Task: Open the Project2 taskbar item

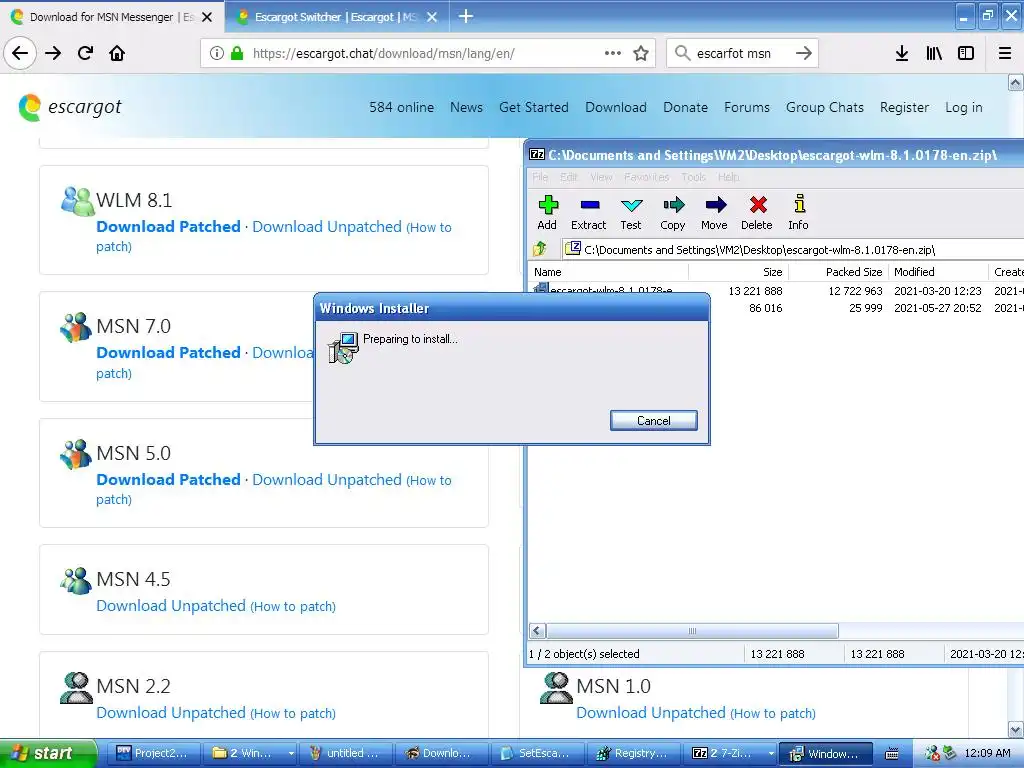Action: (x=152, y=753)
